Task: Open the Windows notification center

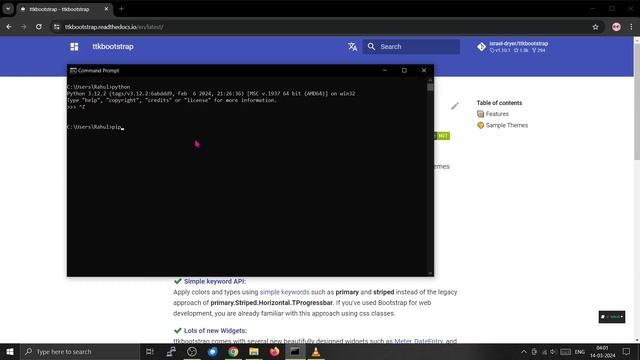Action: pyautogui.click(x=626, y=351)
